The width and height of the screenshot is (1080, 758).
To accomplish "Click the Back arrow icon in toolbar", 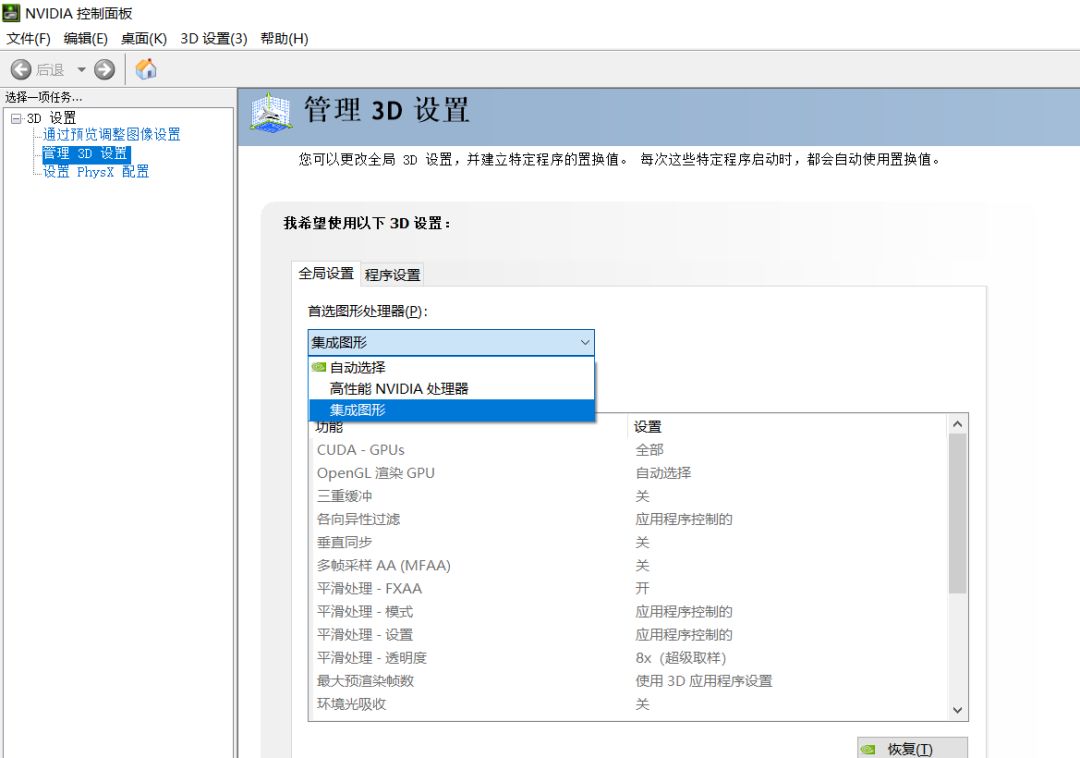I will coord(21,69).
